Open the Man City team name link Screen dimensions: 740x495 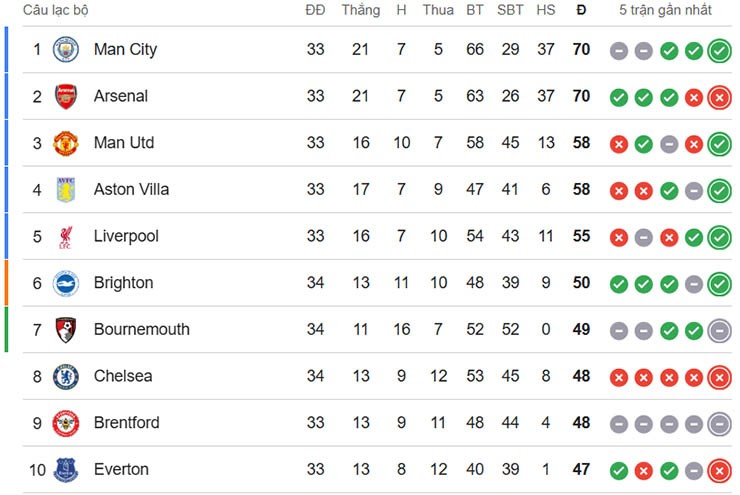(x=125, y=50)
